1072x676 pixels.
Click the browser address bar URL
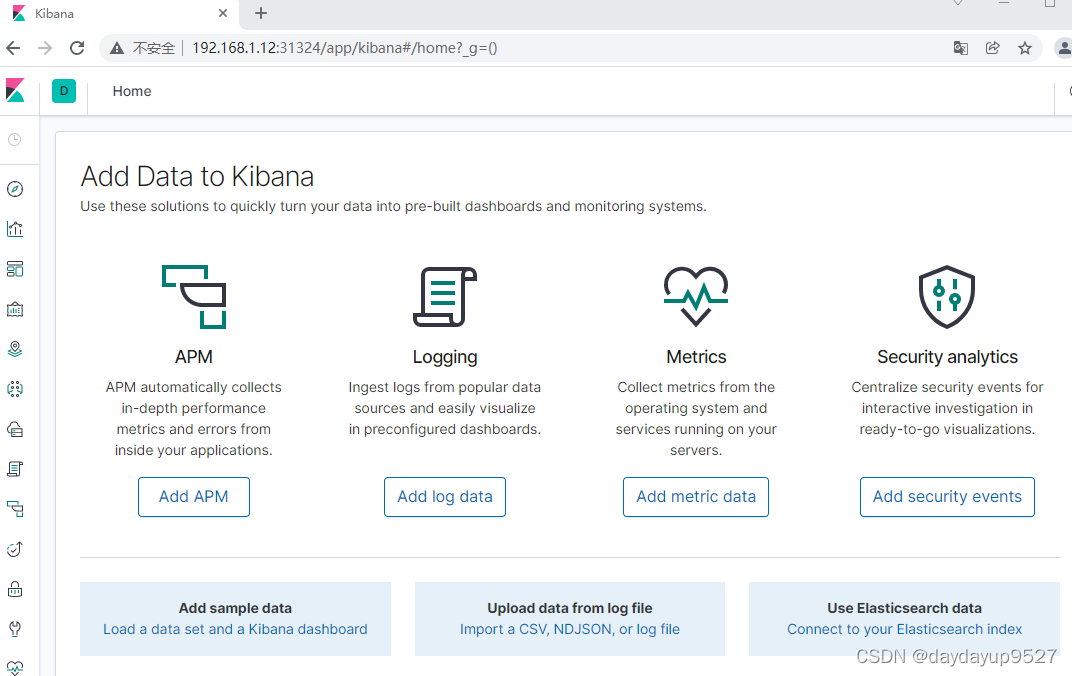[x=345, y=48]
